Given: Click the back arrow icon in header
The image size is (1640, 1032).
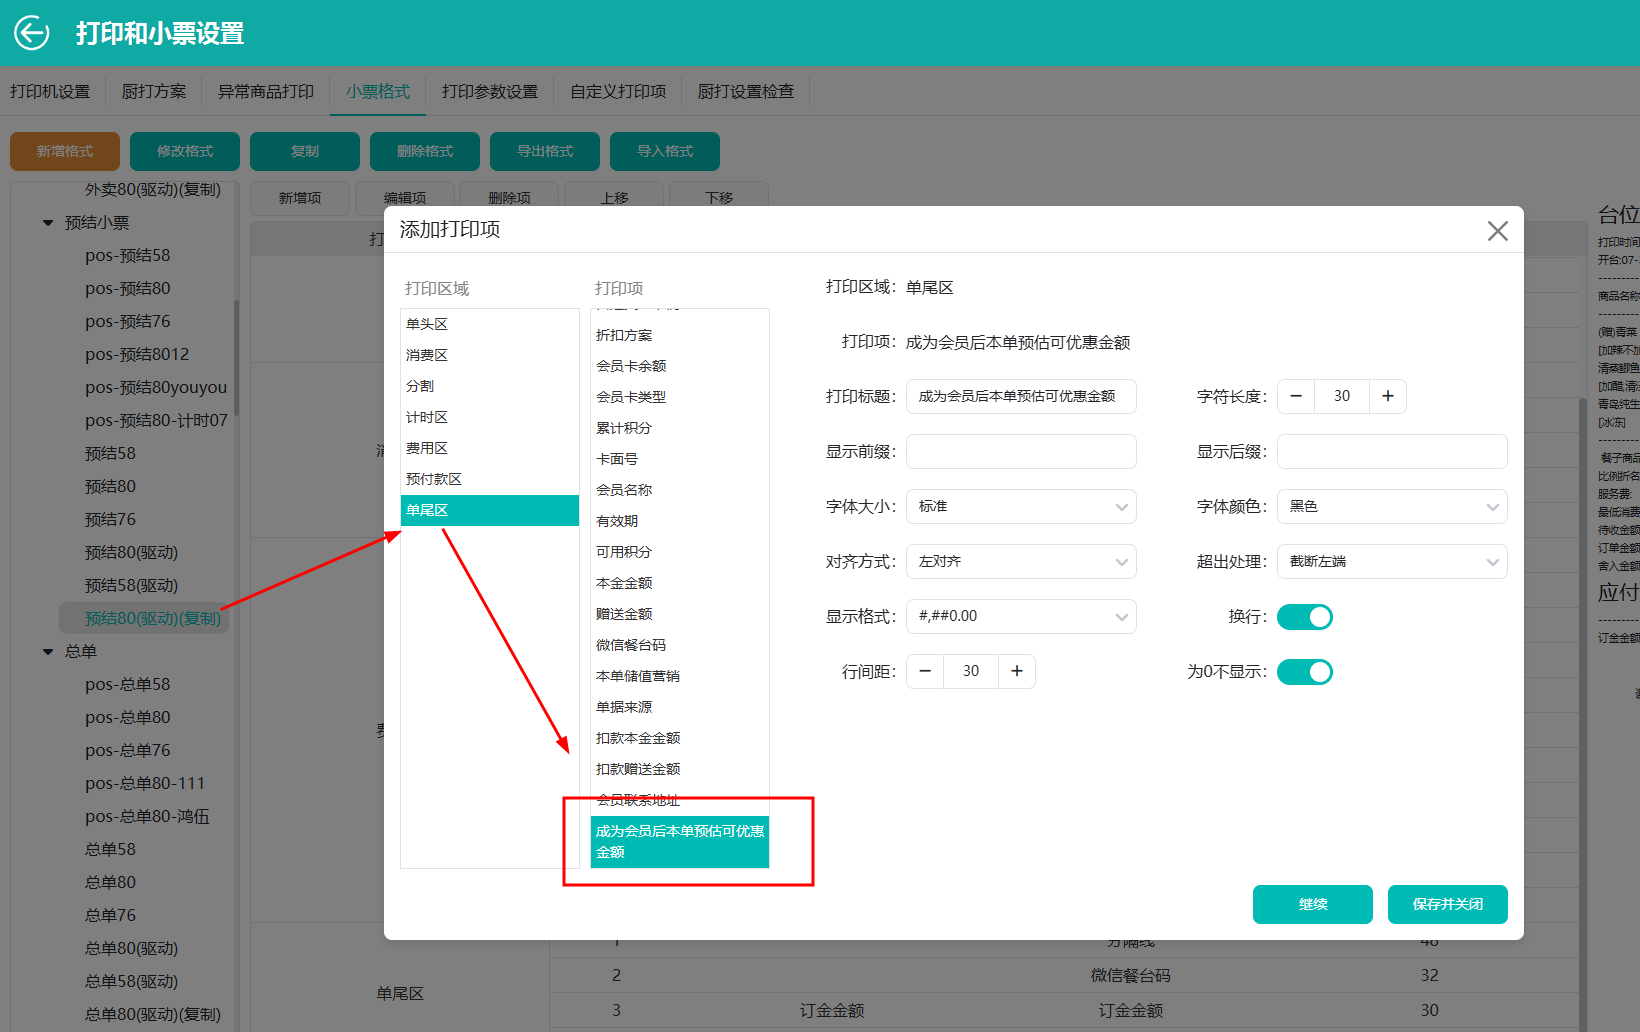Looking at the screenshot, I should [32, 33].
